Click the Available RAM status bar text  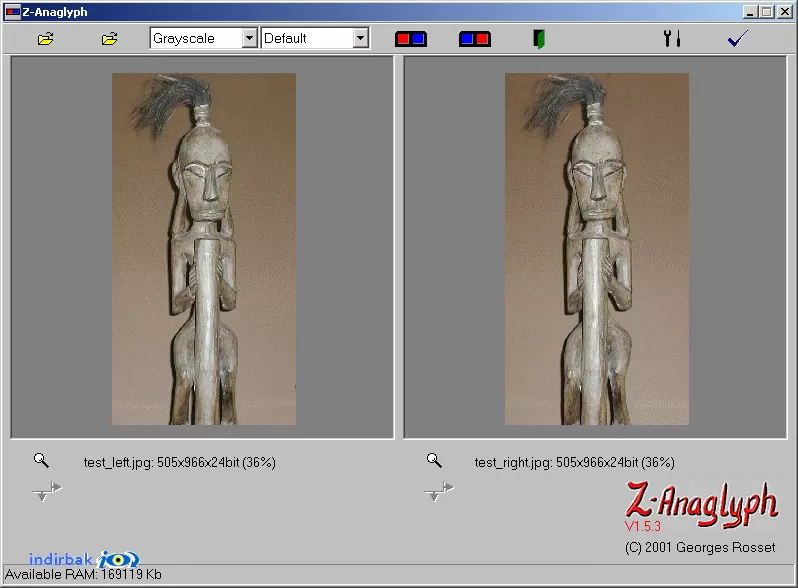coord(83,575)
